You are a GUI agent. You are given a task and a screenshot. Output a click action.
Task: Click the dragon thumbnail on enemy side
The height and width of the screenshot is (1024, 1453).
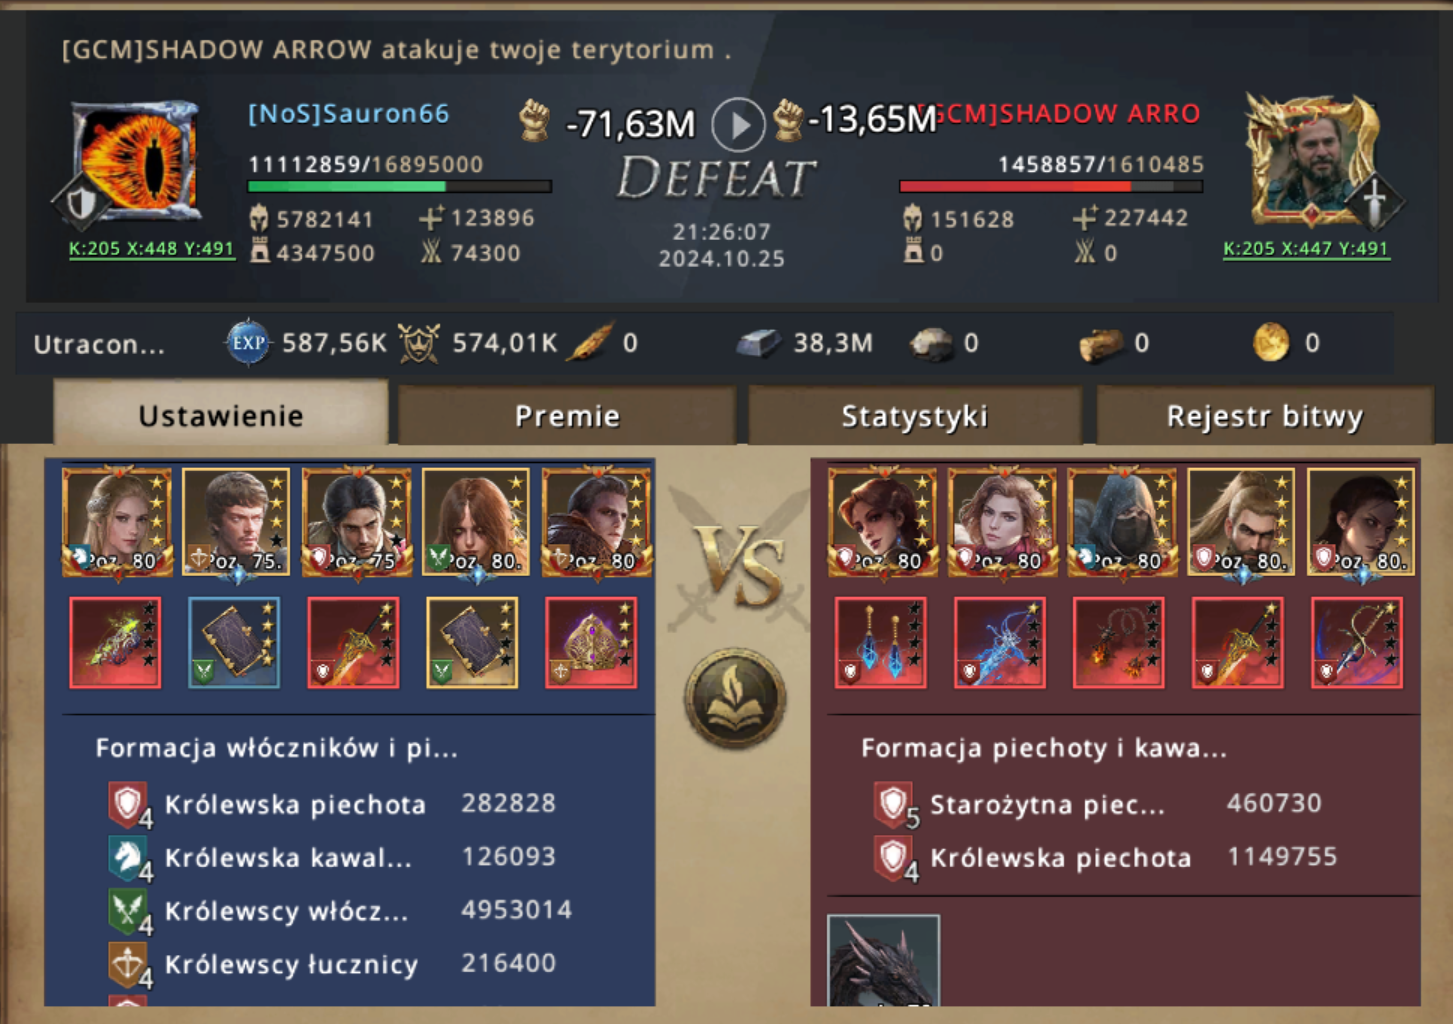(883, 960)
